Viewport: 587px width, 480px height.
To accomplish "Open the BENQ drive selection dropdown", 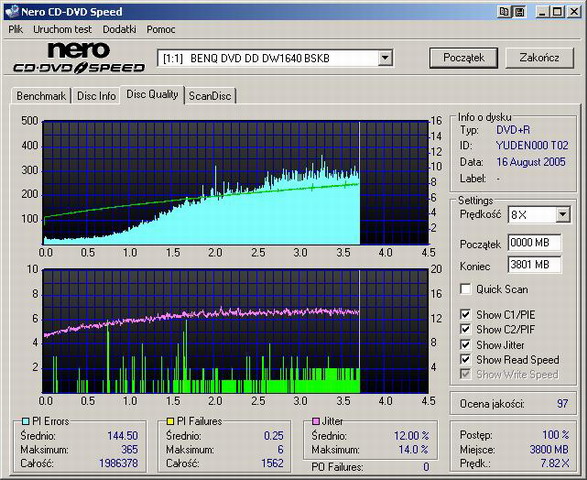I will click(x=384, y=58).
